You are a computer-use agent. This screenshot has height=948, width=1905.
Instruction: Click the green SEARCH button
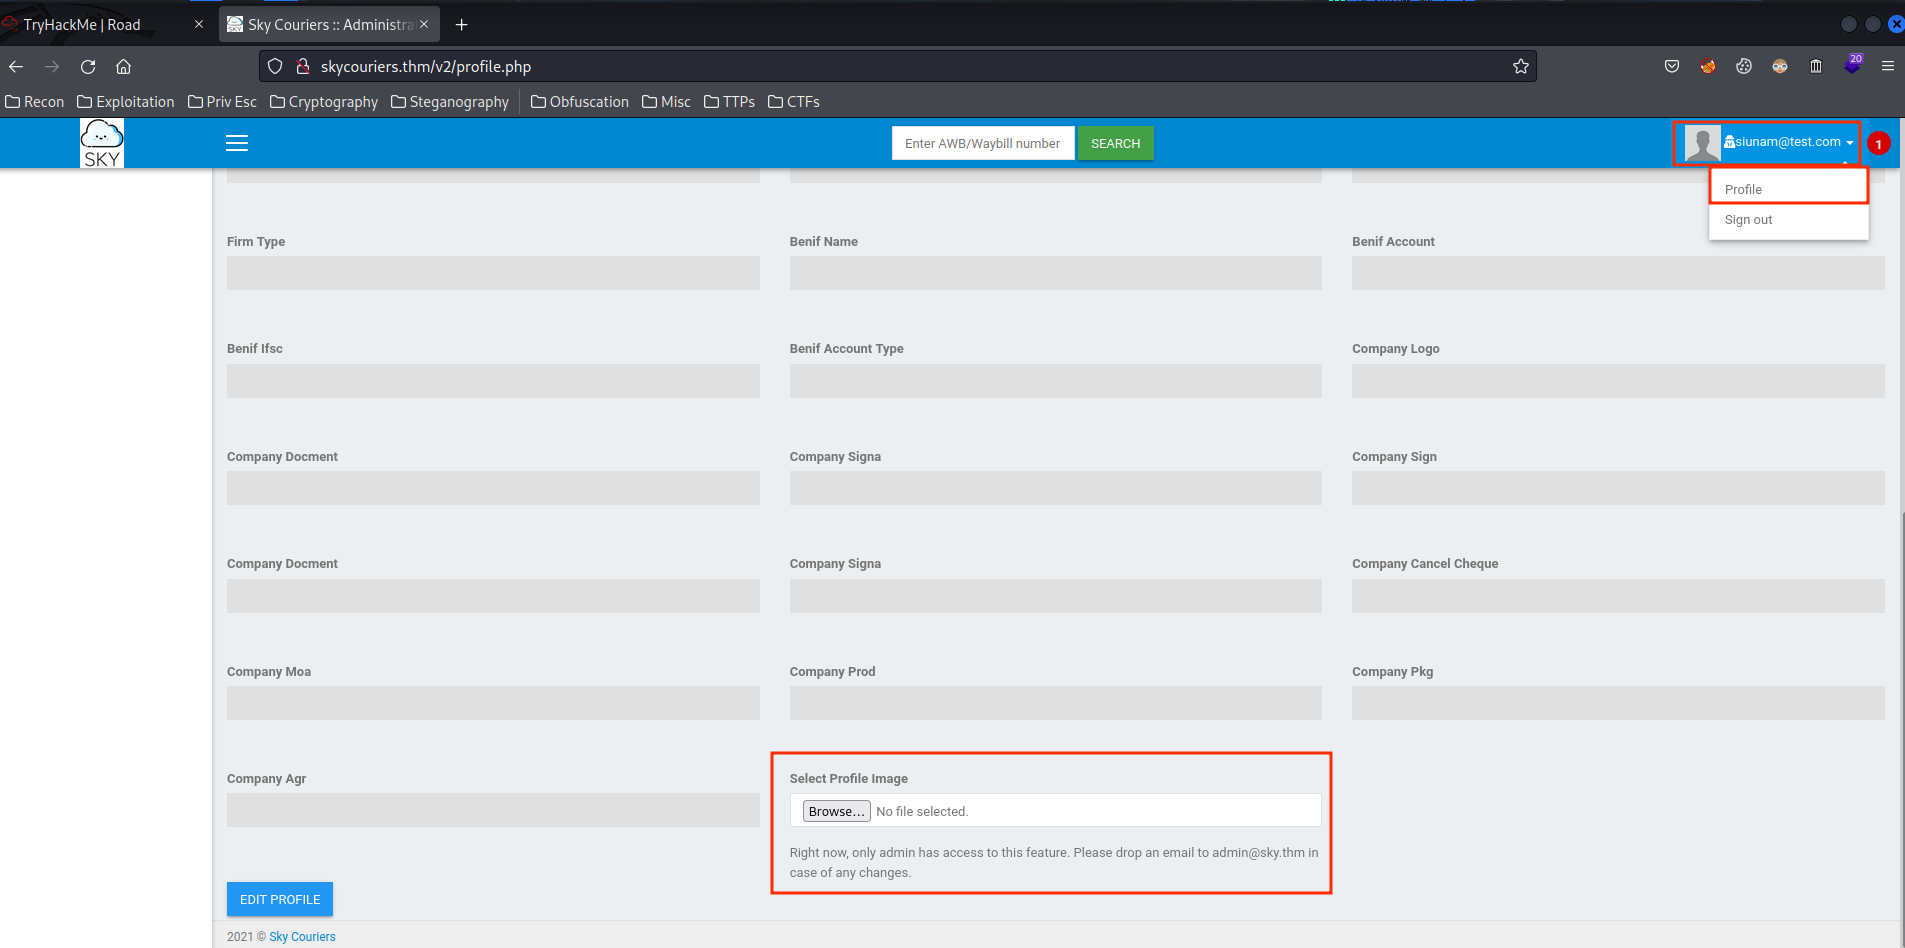(x=1115, y=143)
